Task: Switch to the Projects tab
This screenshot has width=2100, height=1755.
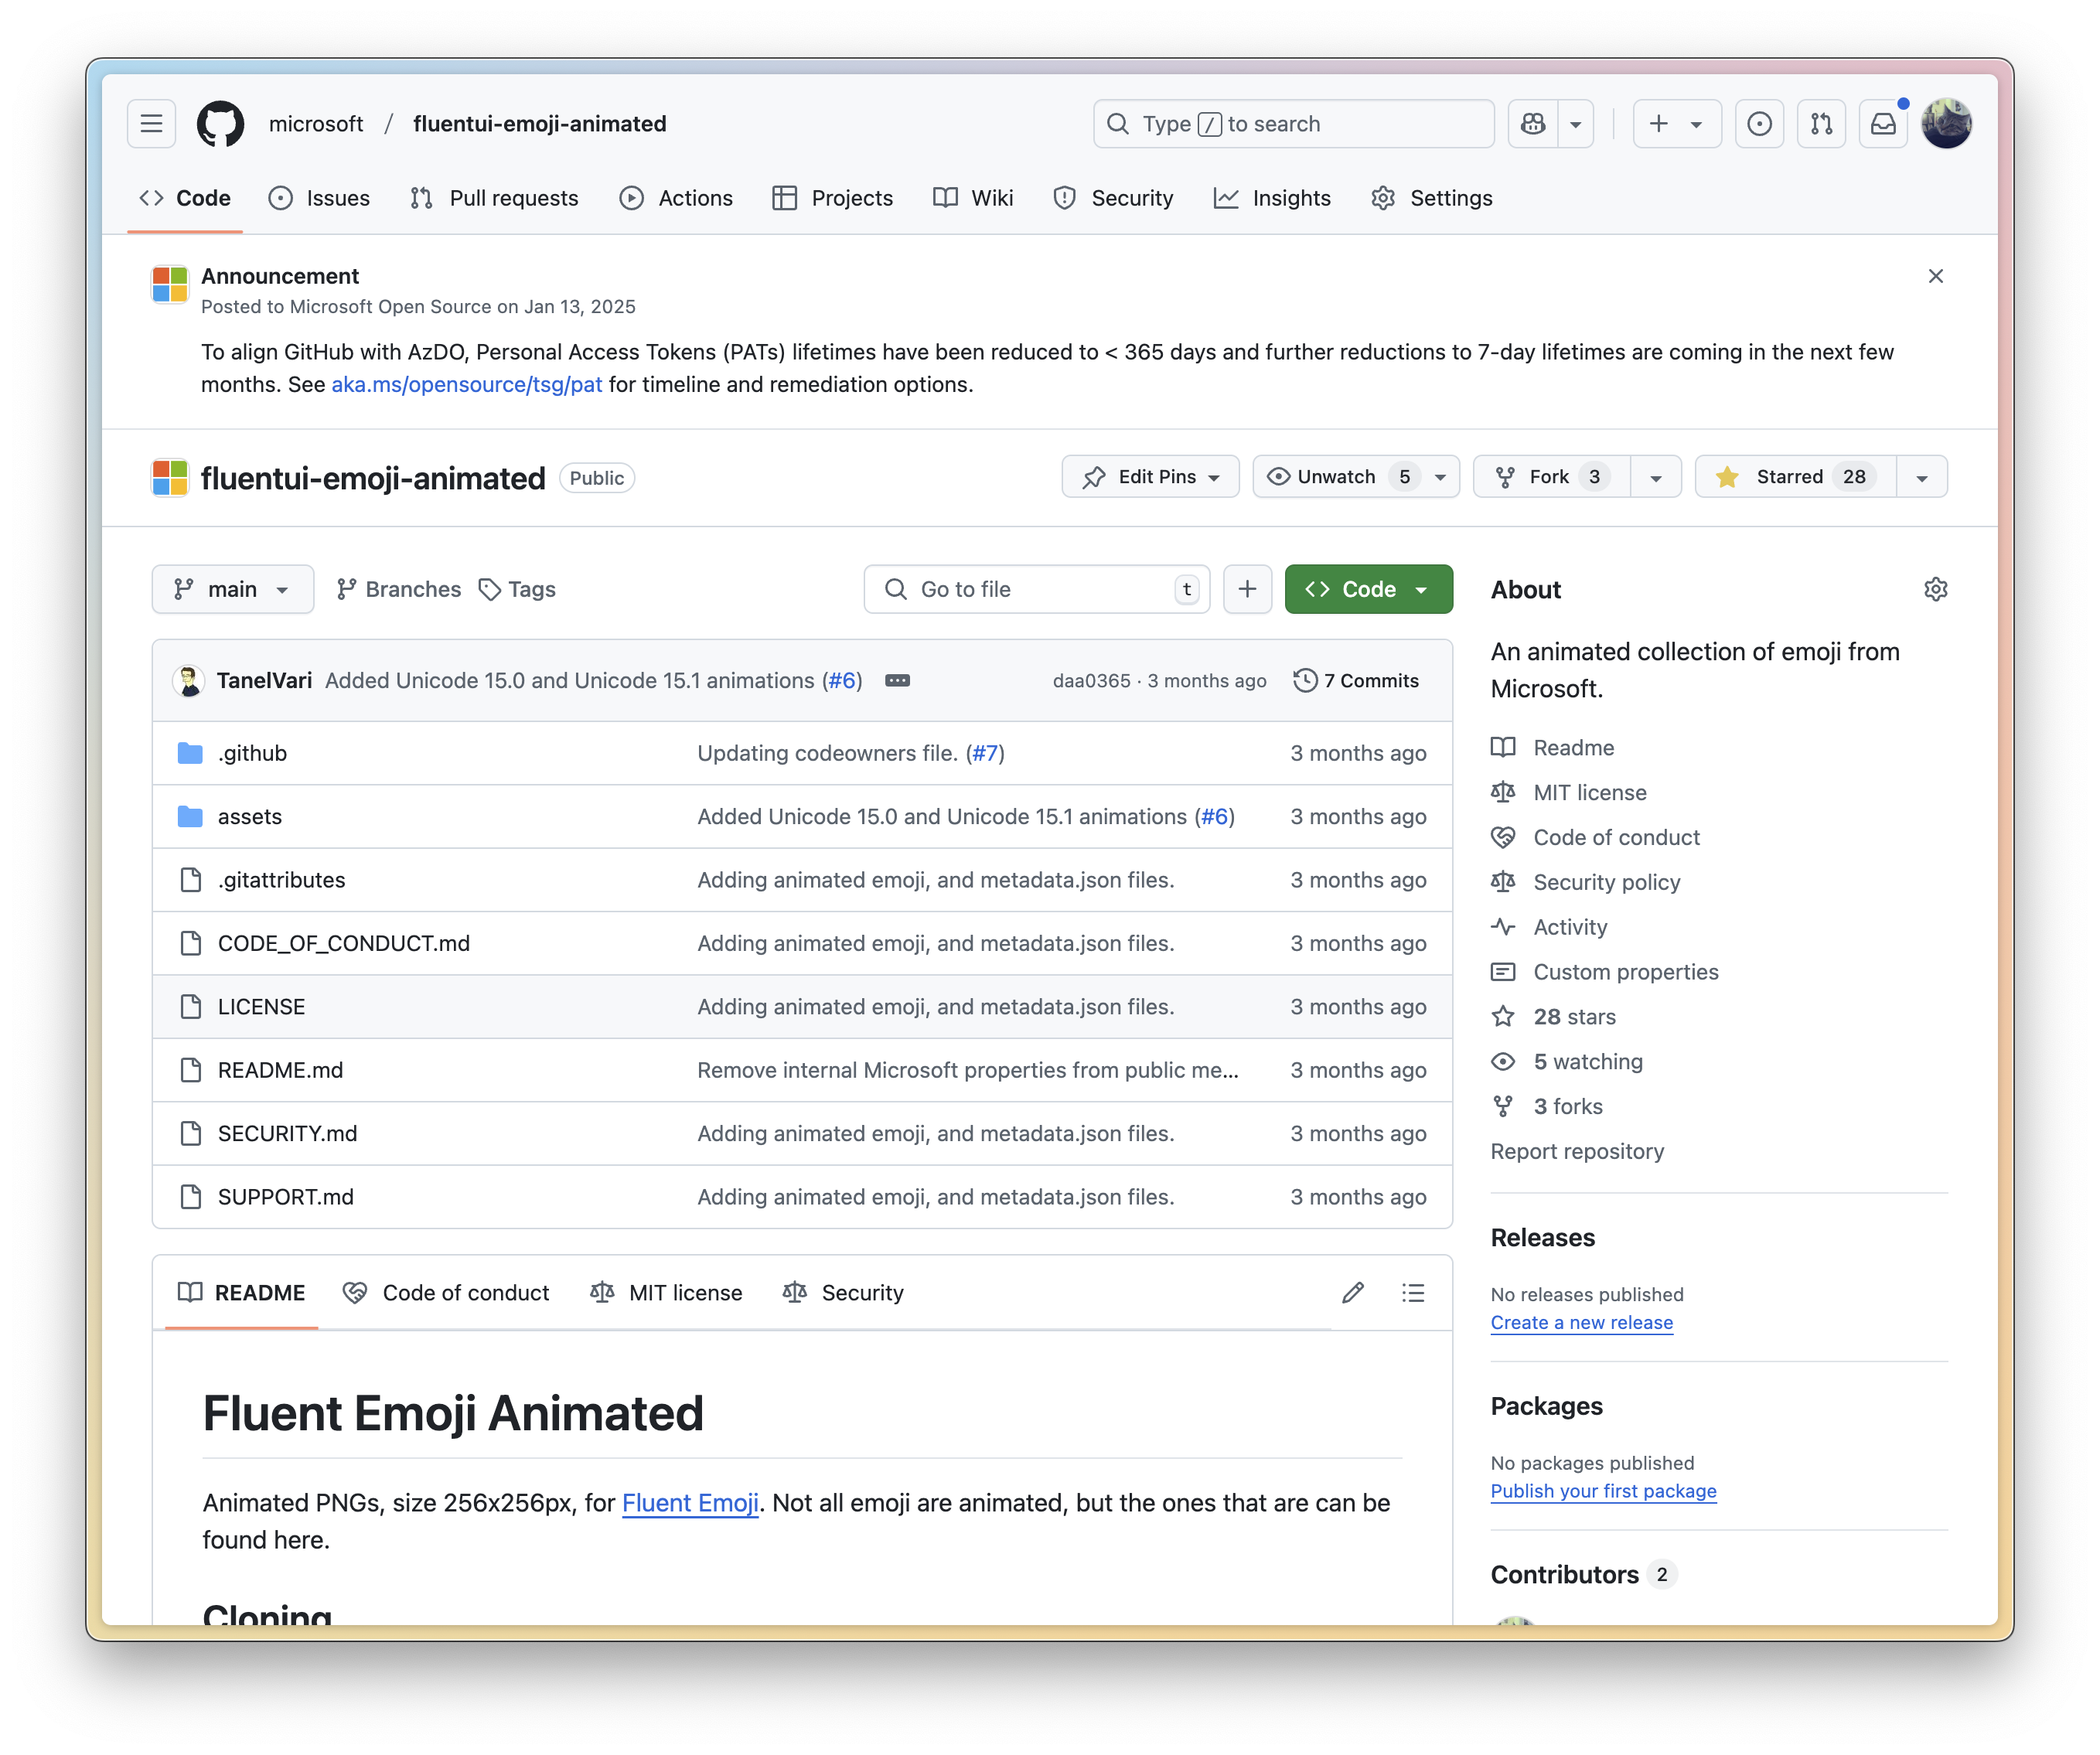Action: (833, 198)
